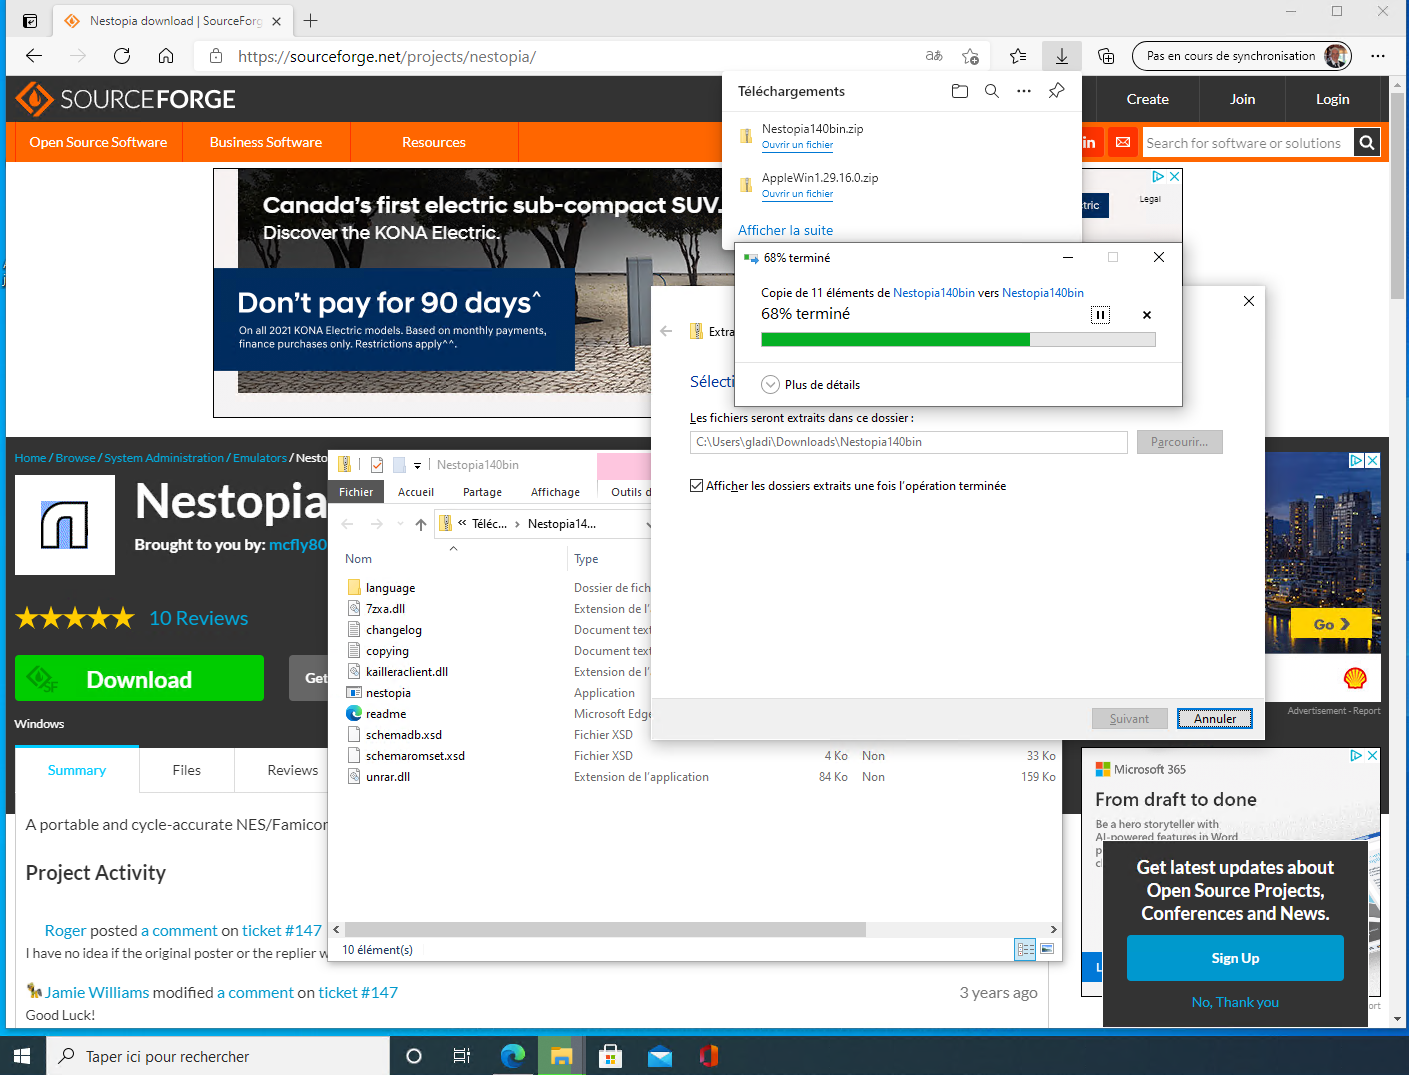This screenshot has height=1075, width=1409.
Task: Switch Explorer to details view
Action: 1025,949
